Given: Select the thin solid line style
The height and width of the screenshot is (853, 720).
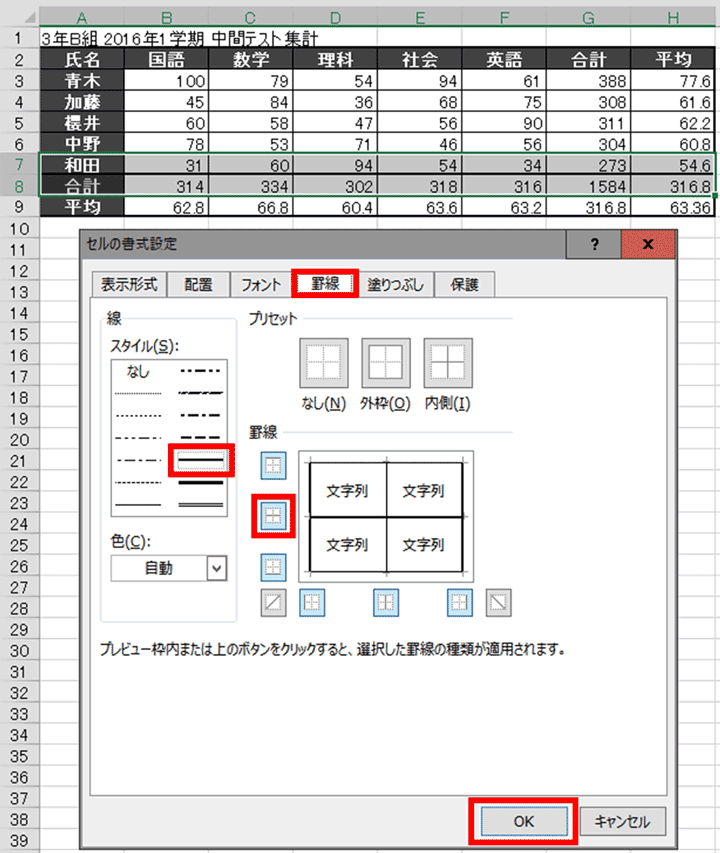Looking at the screenshot, I should (x=138, y=505).
